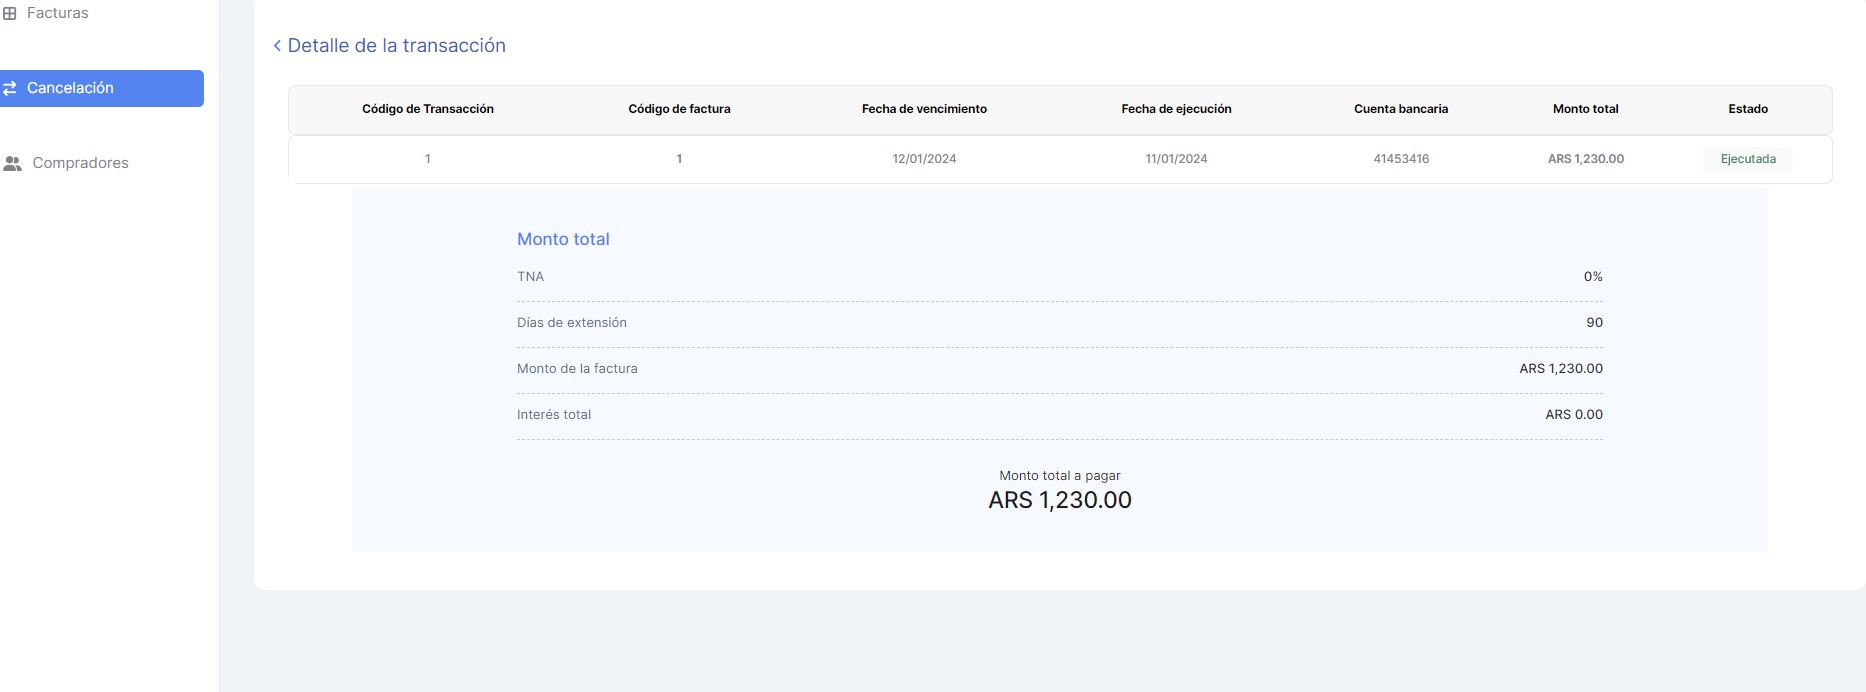This screenshot has height=692, width=1866.
Task: Click bank account number 41453416
Action: tap(1400, 159)
